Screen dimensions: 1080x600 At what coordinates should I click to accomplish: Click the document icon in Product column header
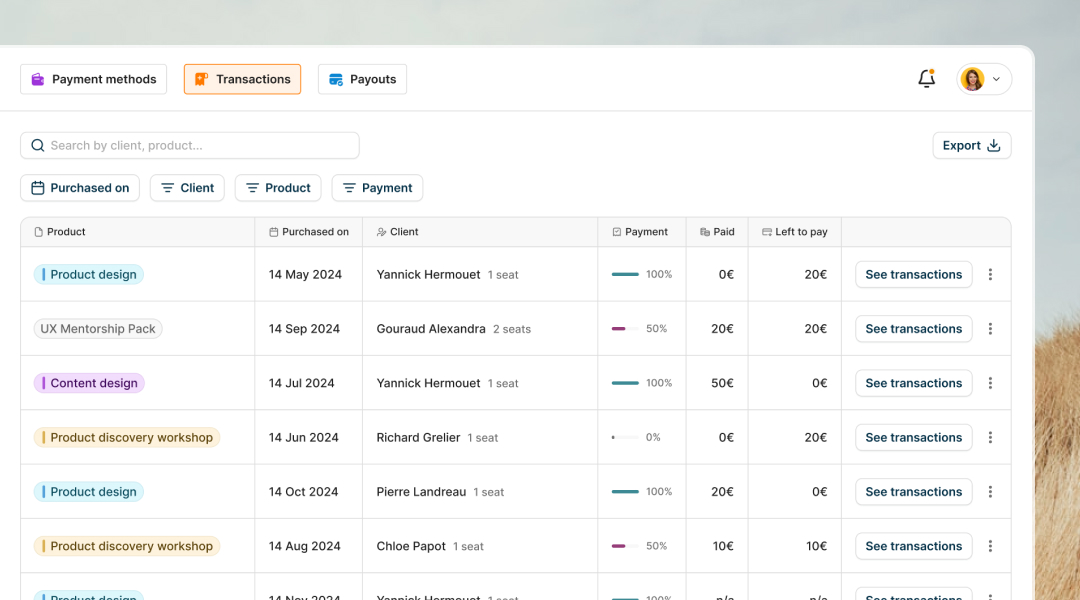(x=37, y=231)
